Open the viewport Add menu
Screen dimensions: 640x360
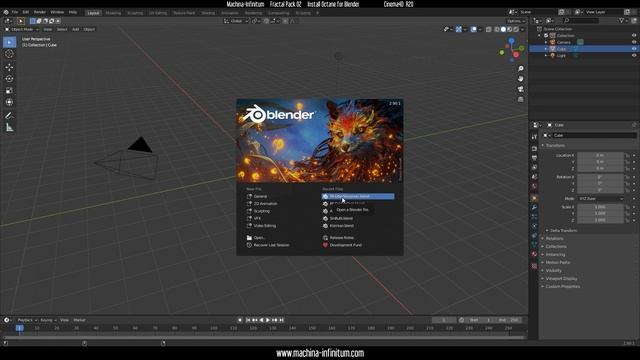[76, 29]
